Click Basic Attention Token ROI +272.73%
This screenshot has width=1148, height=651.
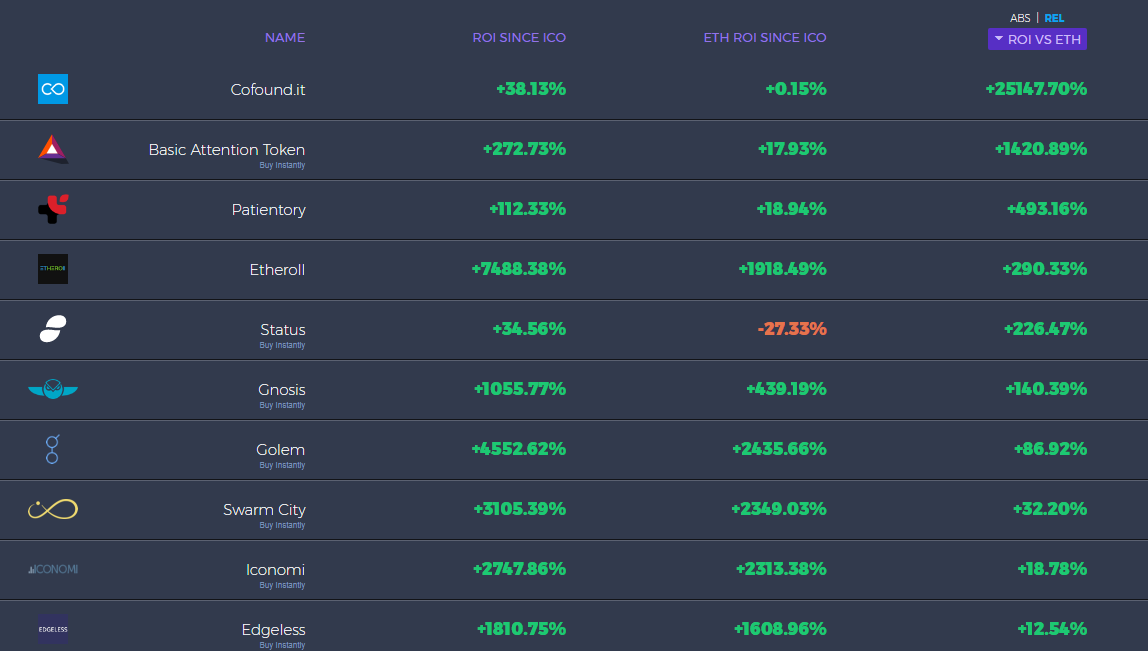coord(524,149)
